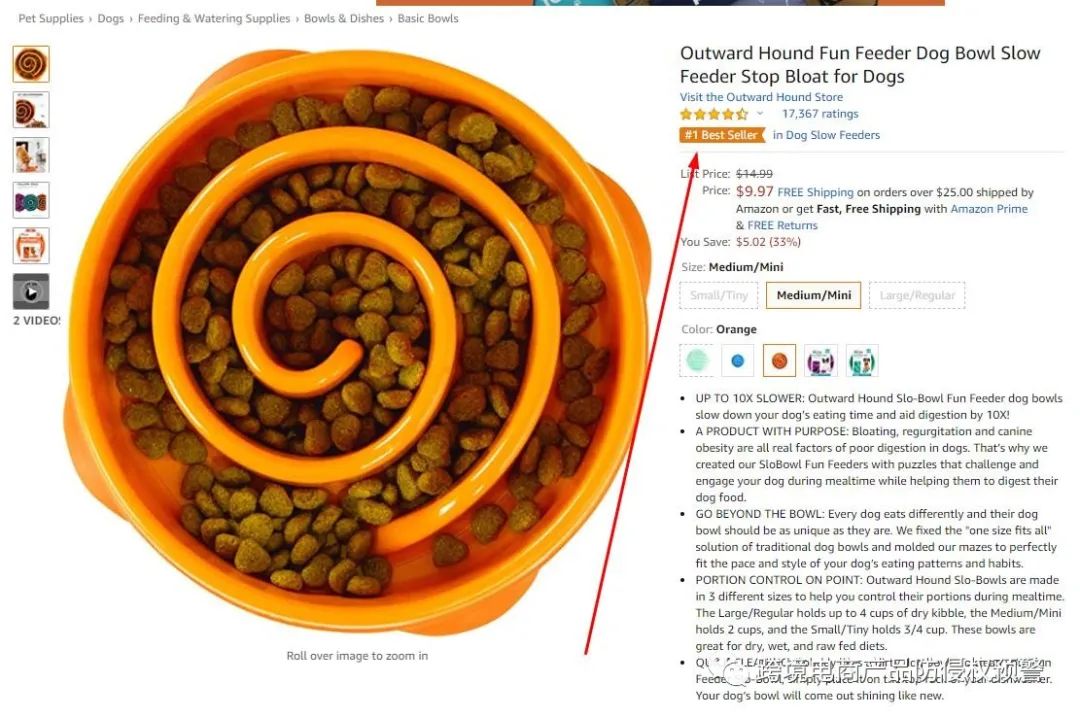Click the #1 Best Seller badge
This screenshot has height=718, width=1080.
[x=722, y=135]
